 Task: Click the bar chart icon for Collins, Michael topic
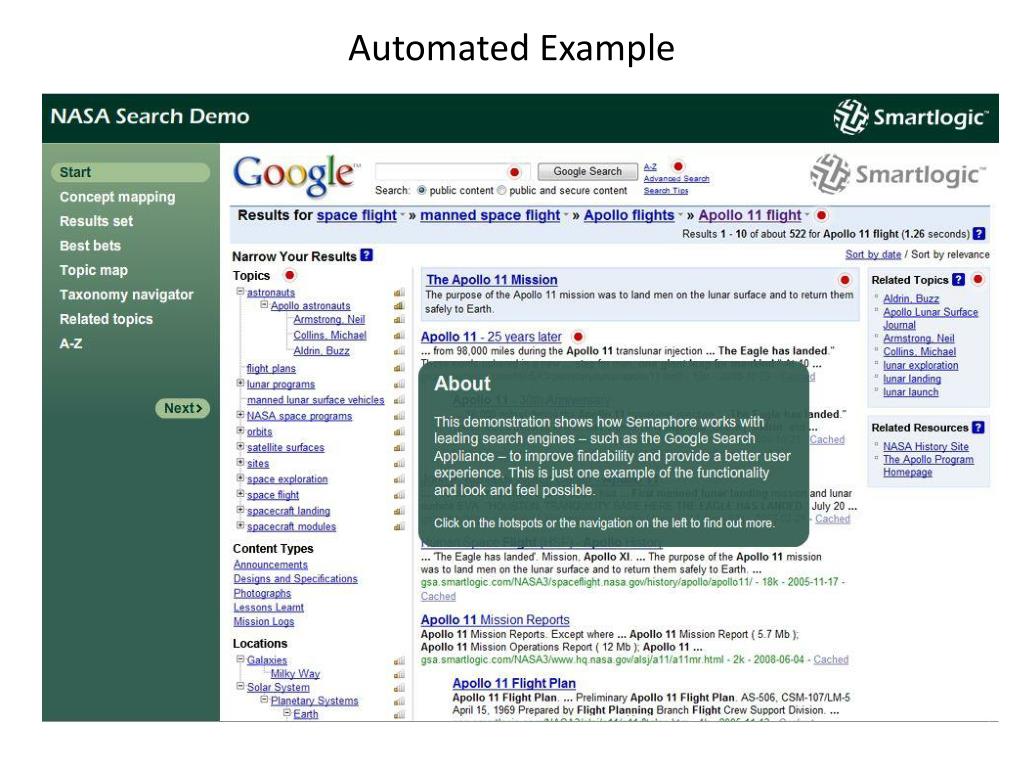(399, 335)
